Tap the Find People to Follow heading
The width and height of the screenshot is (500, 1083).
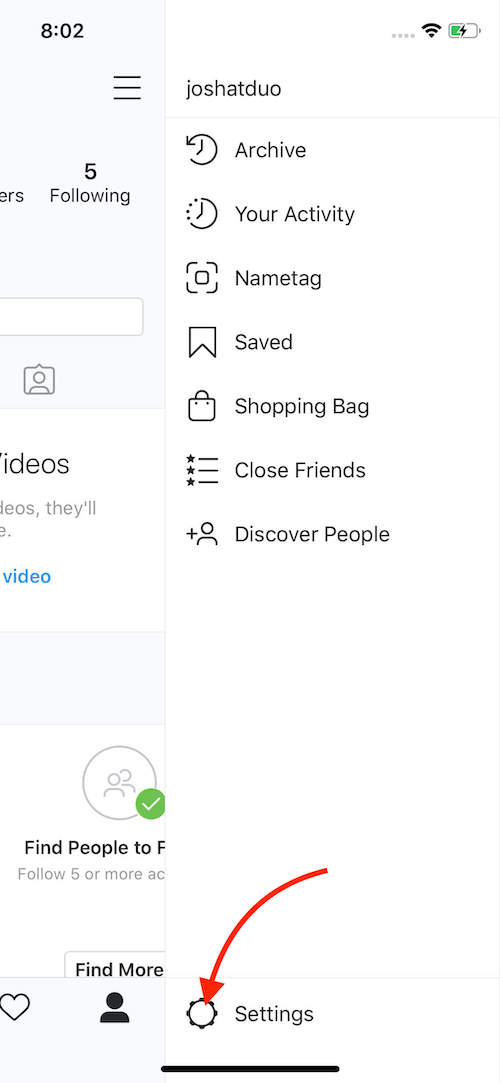coord(94,847)
